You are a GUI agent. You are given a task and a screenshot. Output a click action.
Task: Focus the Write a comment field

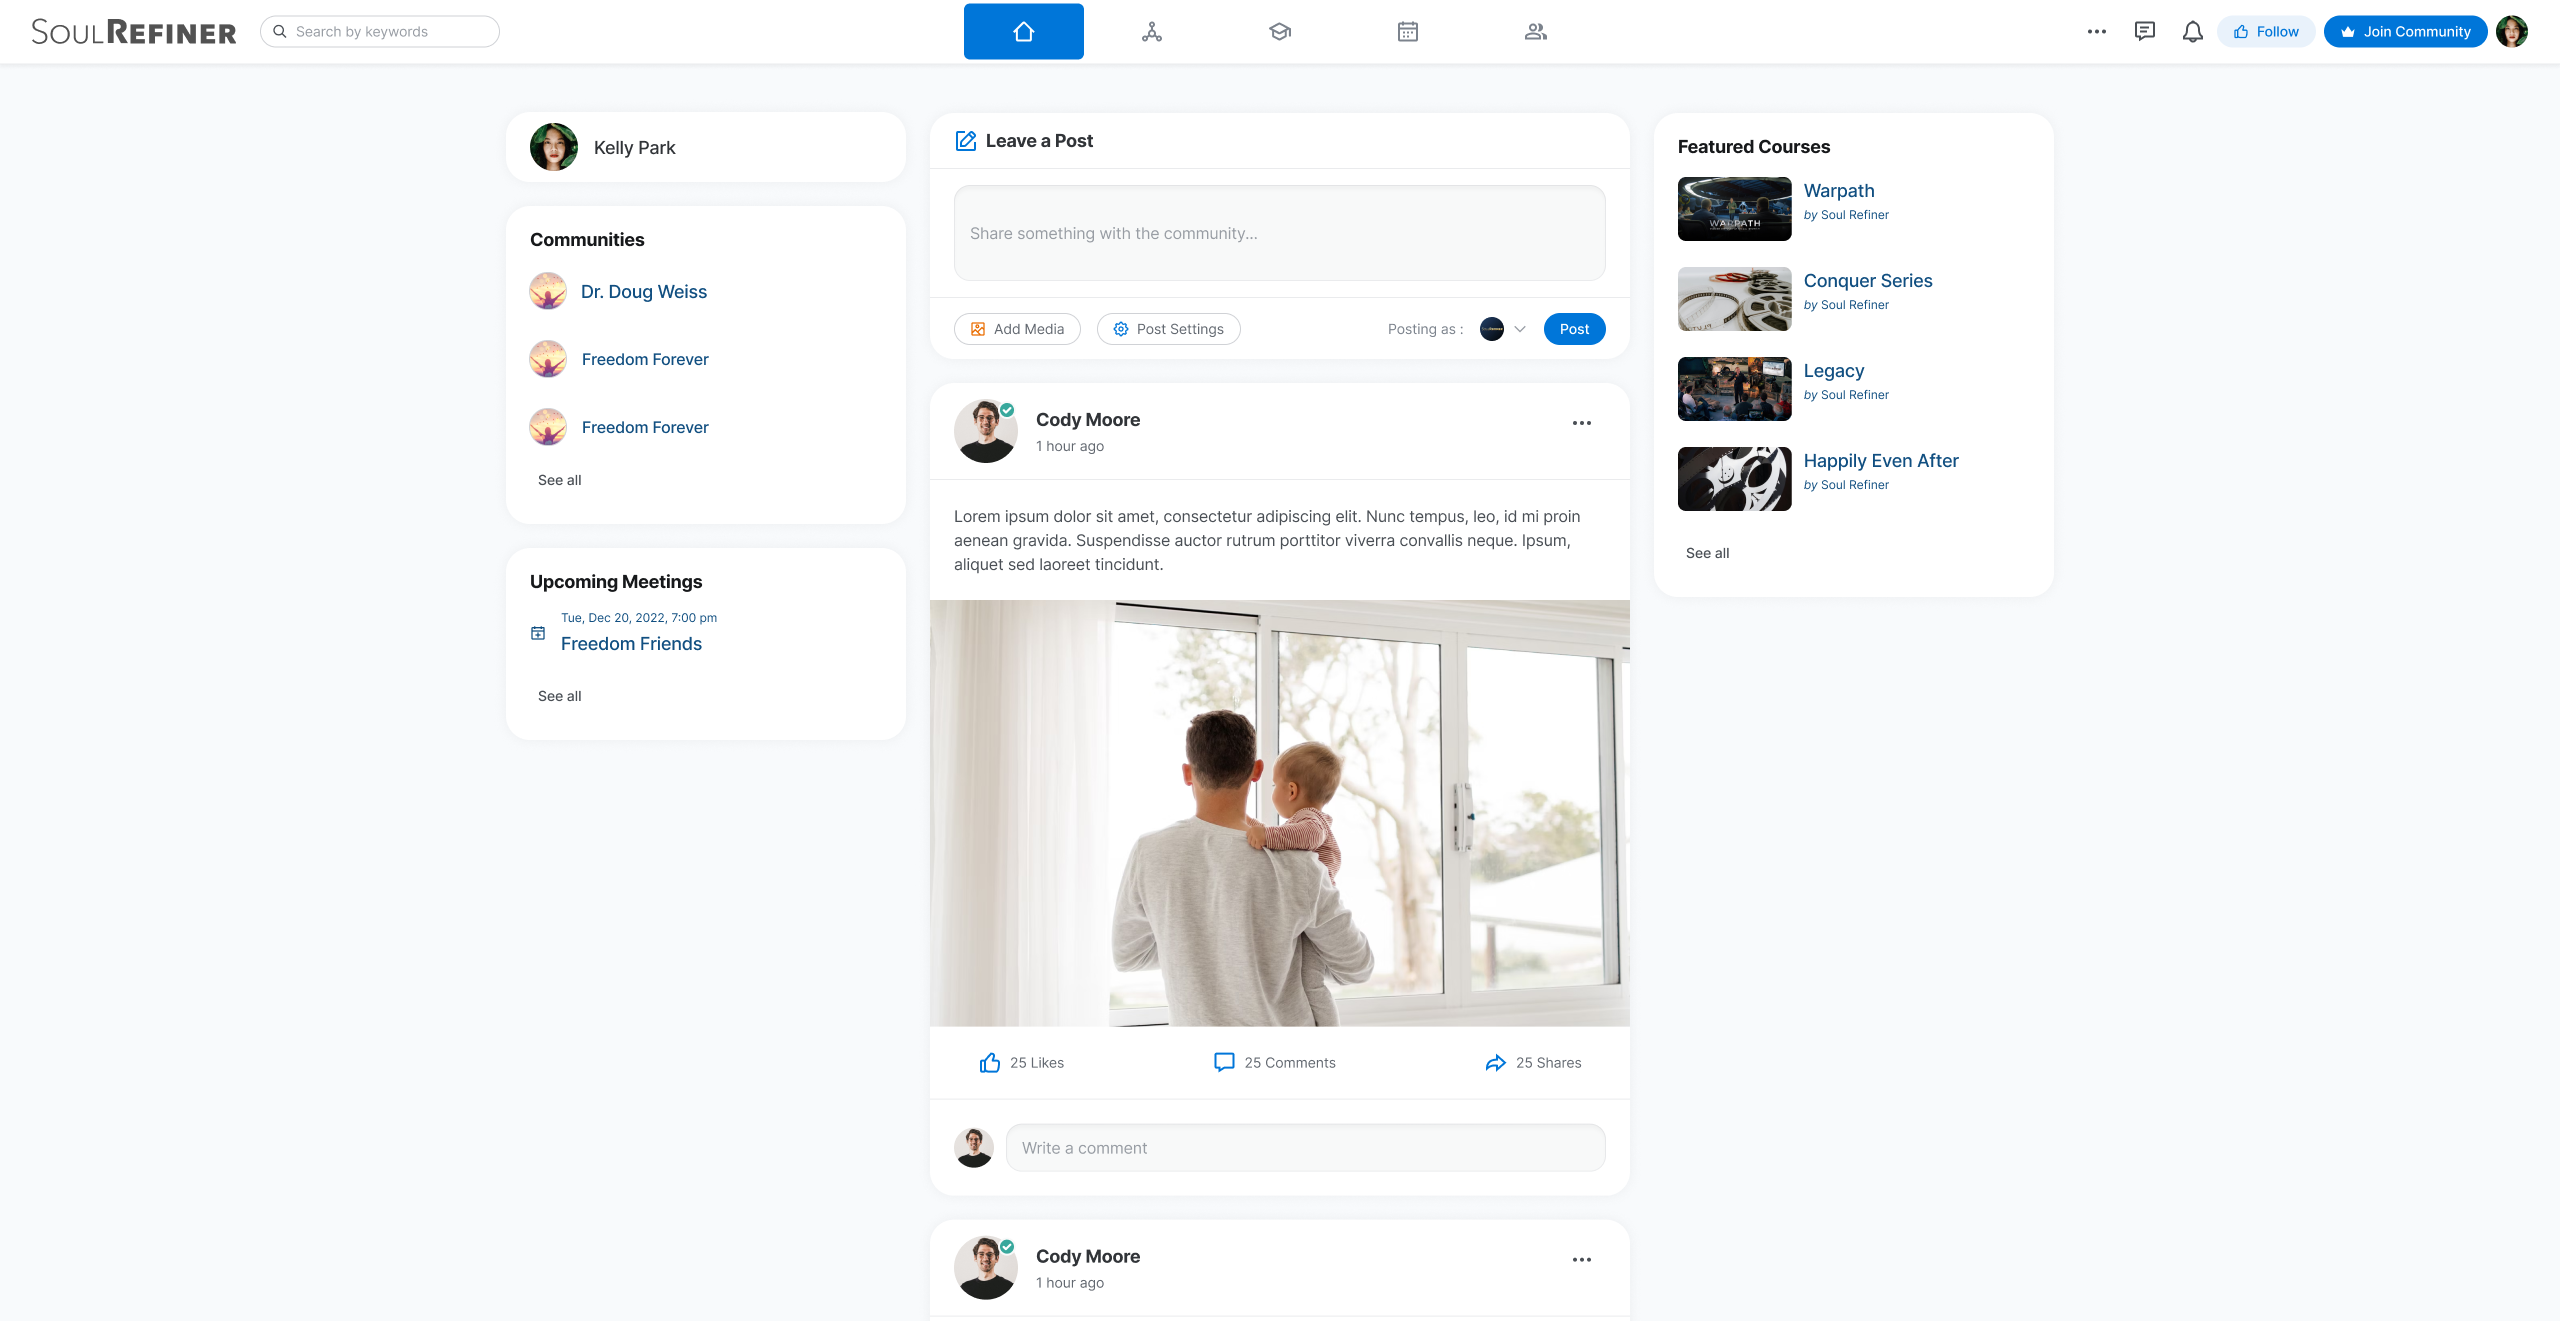coord(1305,1148)
